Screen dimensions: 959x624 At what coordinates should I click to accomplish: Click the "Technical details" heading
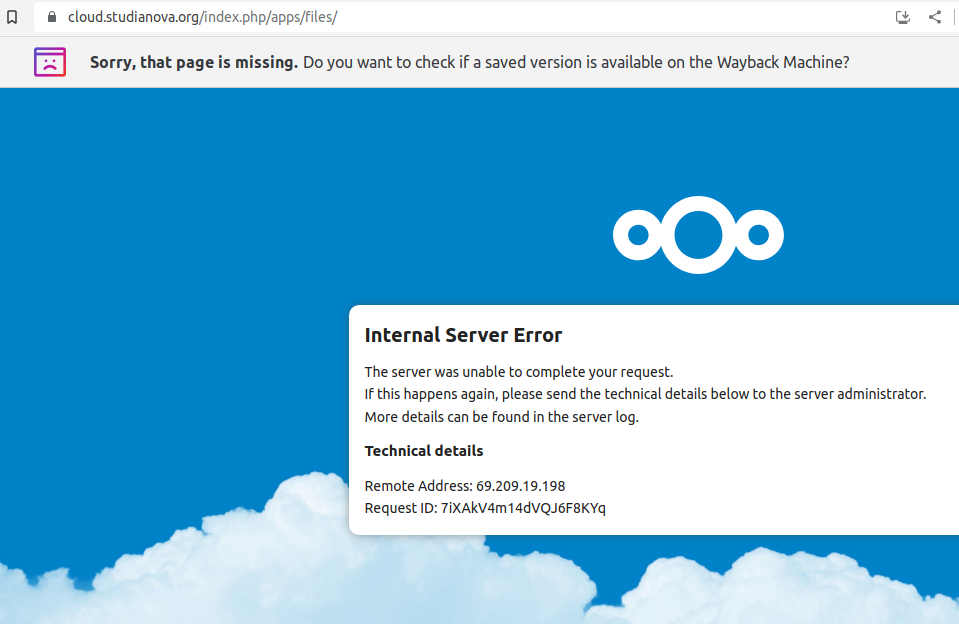(423, 450)
